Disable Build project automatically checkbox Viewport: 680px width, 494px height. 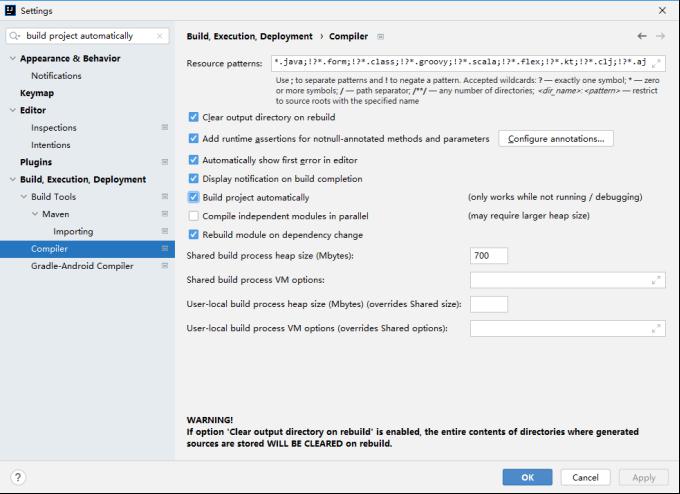click(193, 197)
